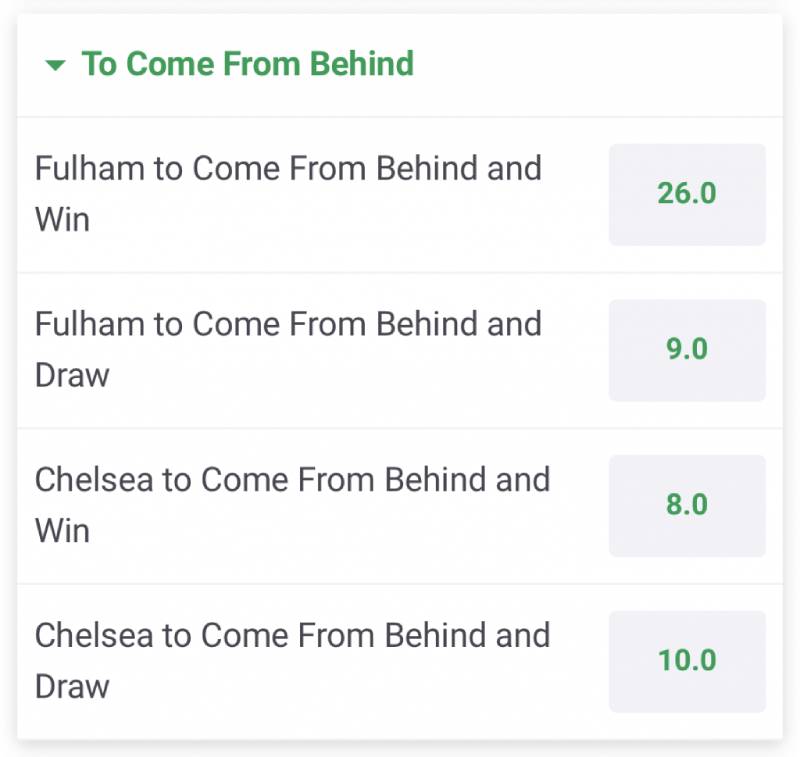Screen dimensions: 800x757
Task: Bet on Fulham comeback win at 26.0
Action: point(687,194)
